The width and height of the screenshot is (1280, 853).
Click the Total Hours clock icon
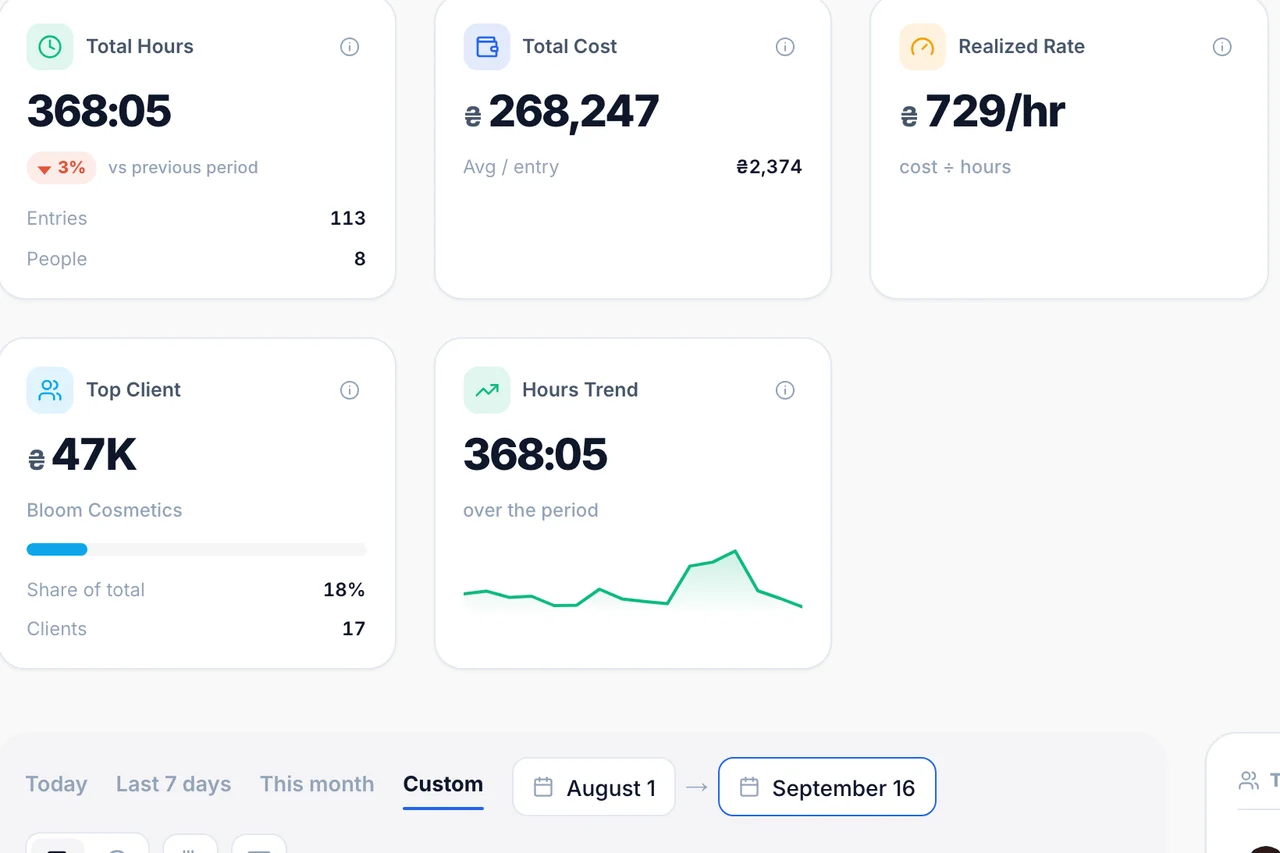tap(50, 47)
